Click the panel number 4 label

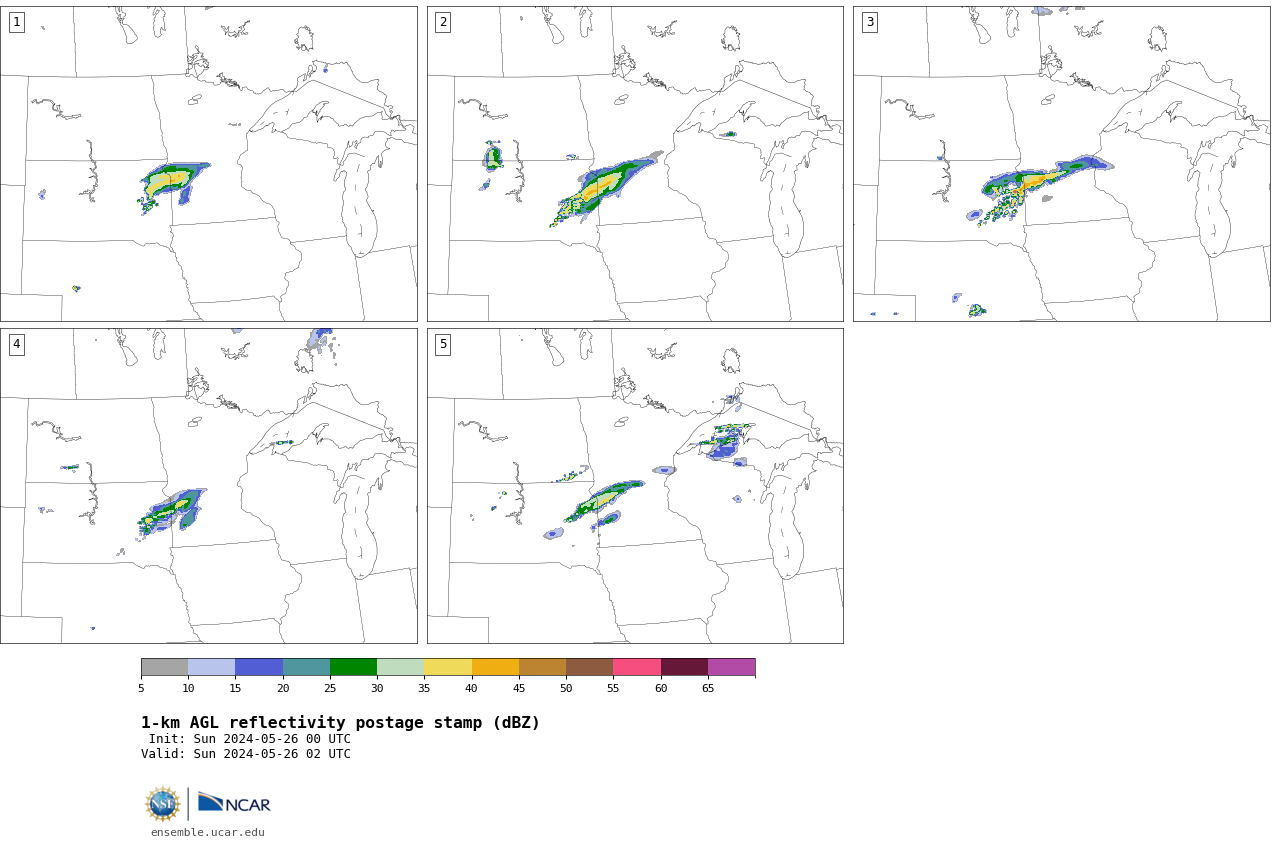pos(16,344)
